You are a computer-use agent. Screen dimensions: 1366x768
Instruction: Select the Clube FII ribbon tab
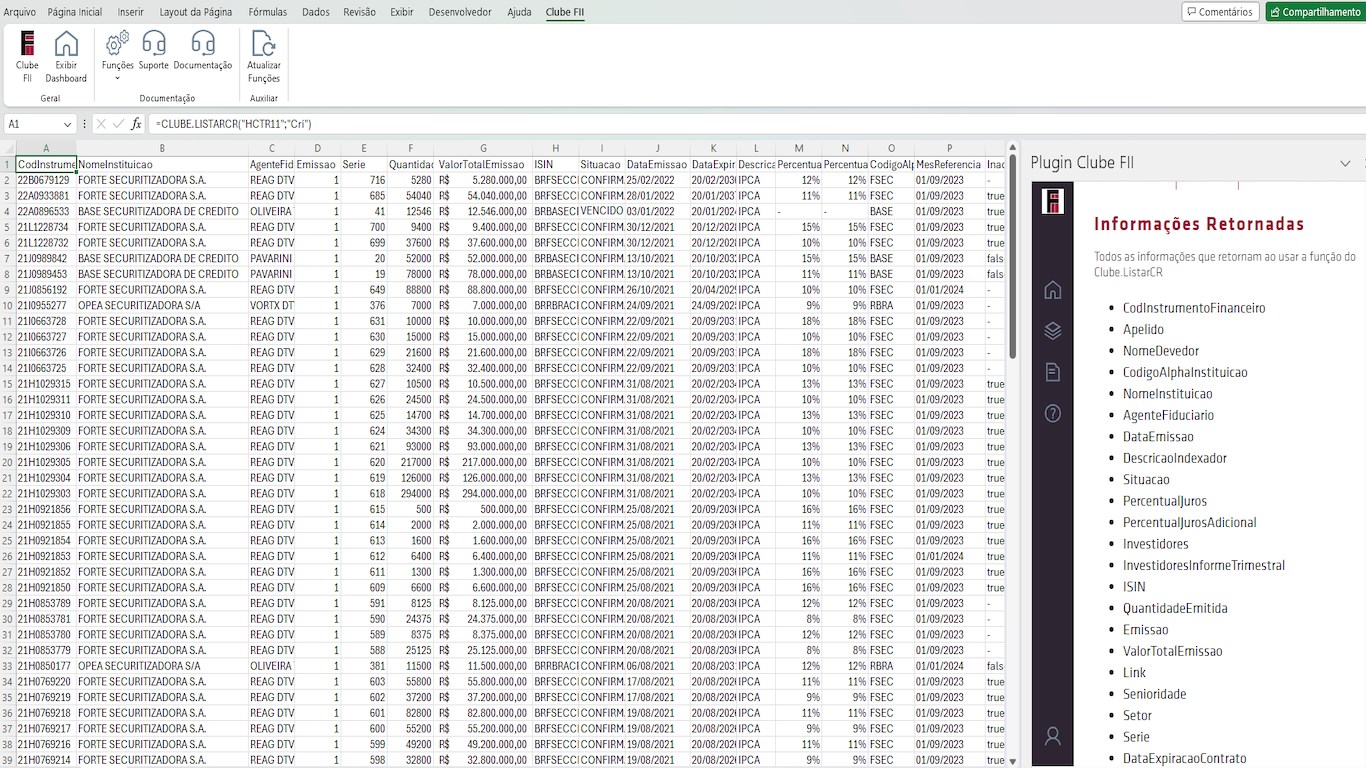pyautogui.click(x=565, y=12)
